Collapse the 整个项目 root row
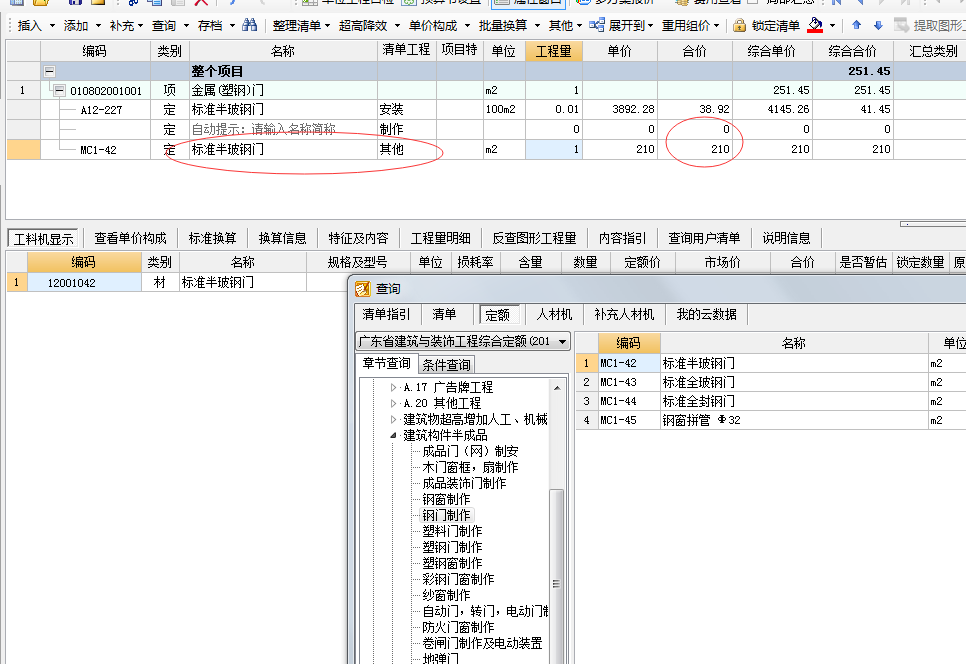 tap(48, 71)
